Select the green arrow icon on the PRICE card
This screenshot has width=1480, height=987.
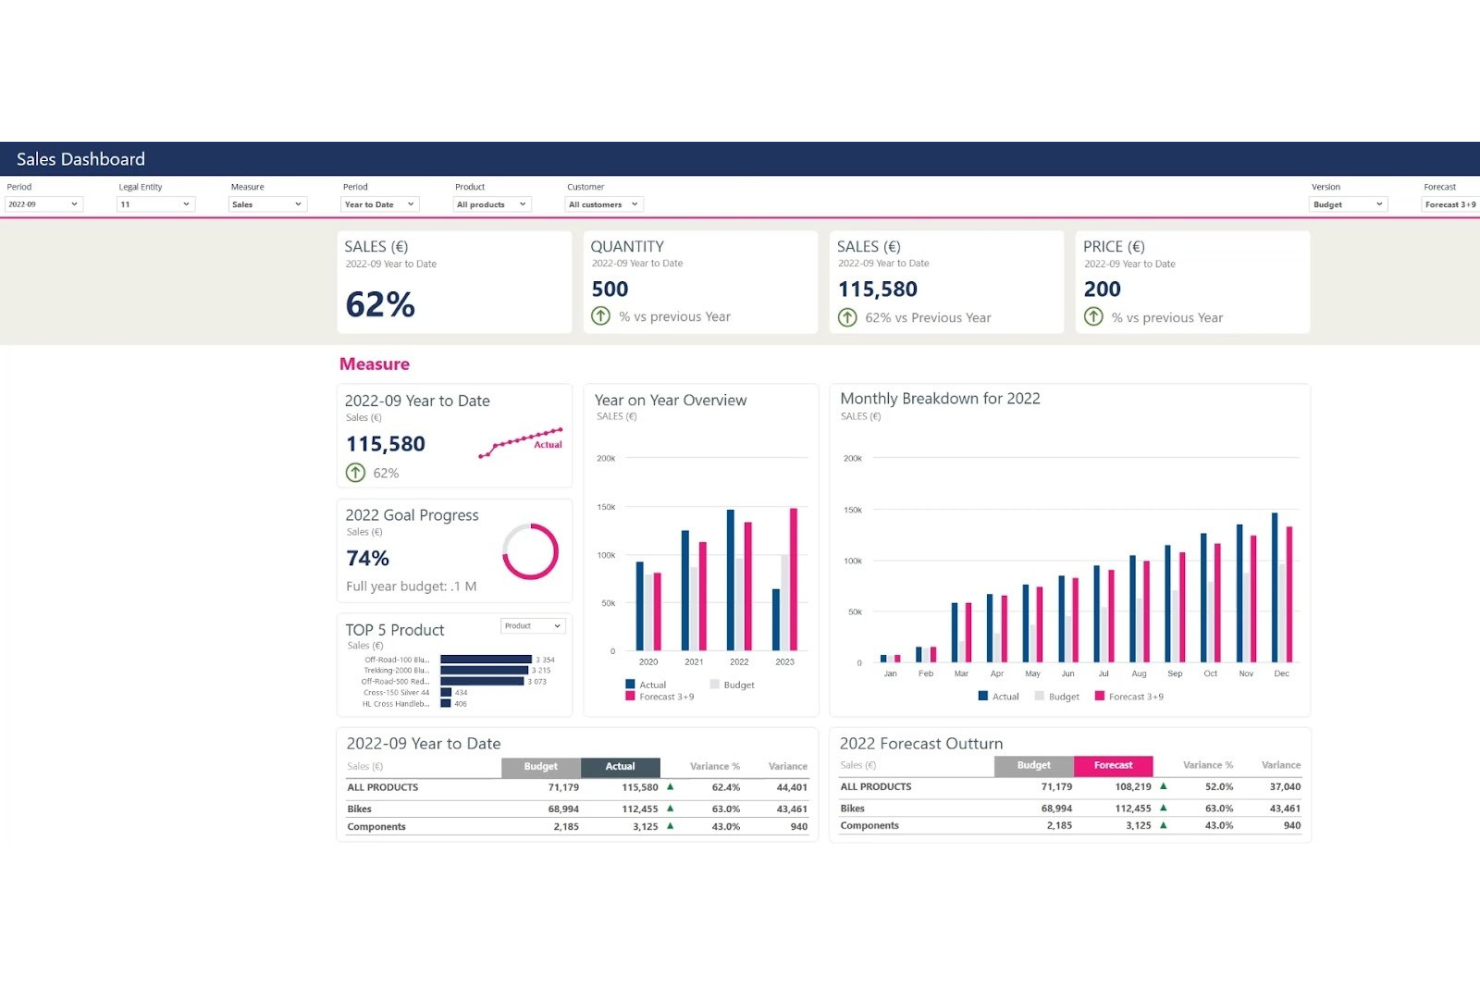[x=1093, y=316]
